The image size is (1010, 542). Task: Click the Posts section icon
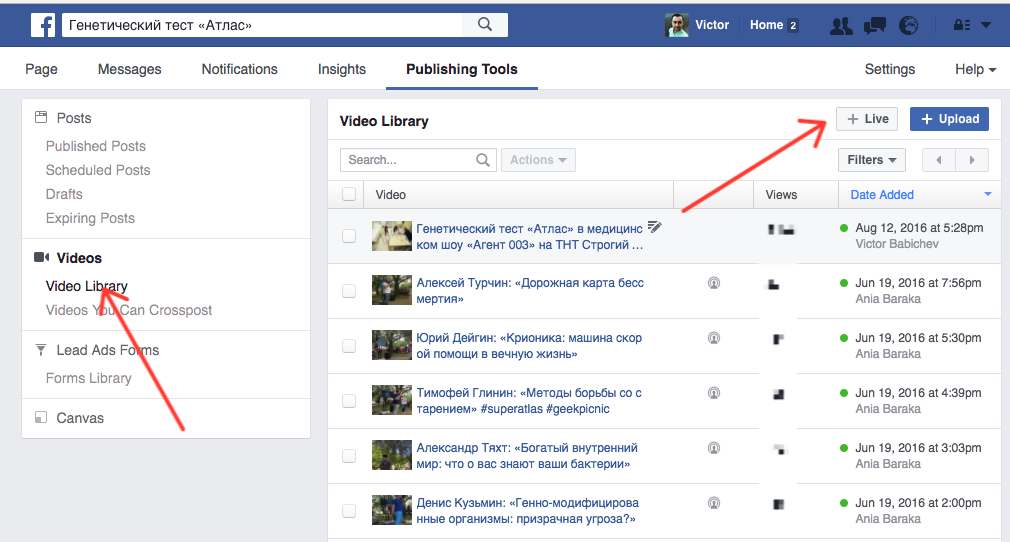41,117
